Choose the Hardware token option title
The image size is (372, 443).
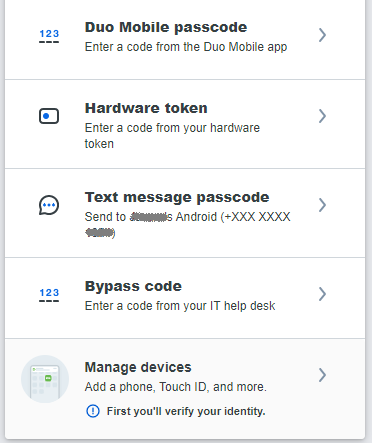(146, 108)
